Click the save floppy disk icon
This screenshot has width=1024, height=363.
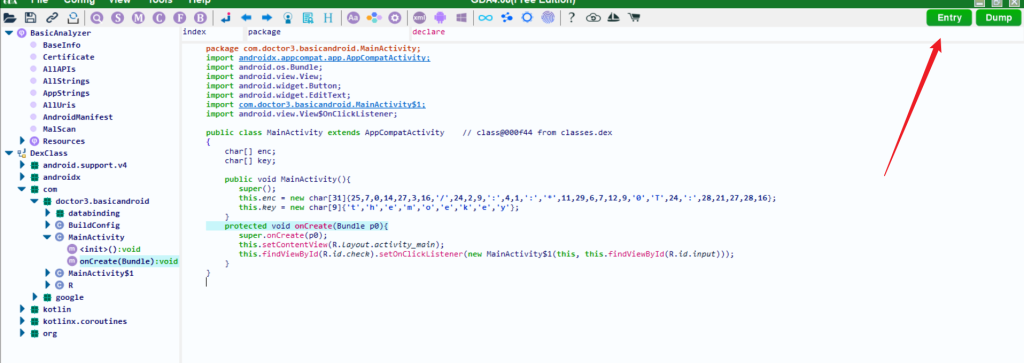pyautogui.click(x=30, y=18)
